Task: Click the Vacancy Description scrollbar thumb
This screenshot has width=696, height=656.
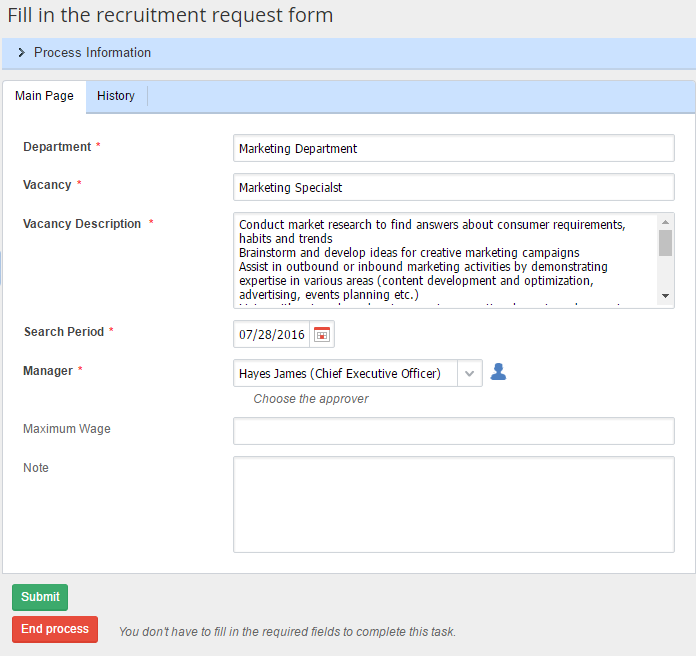Action: click(x=665, y=243)
